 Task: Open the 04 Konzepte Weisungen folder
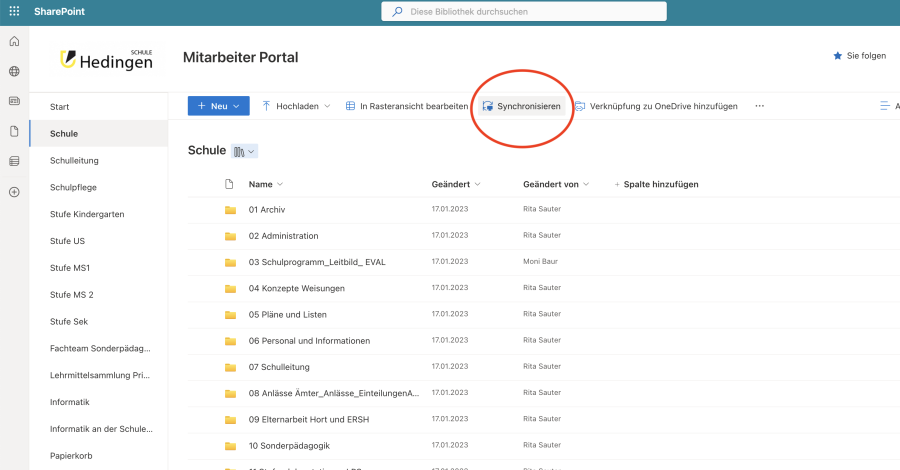click(x=297, y=288)
